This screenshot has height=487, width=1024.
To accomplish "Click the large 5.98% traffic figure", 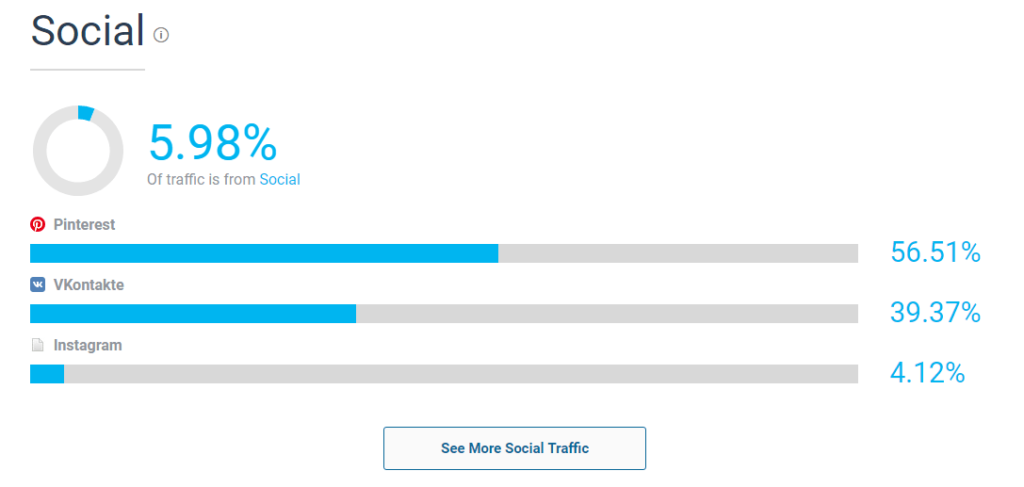I will pyautogui.click(x=212, y=143).
